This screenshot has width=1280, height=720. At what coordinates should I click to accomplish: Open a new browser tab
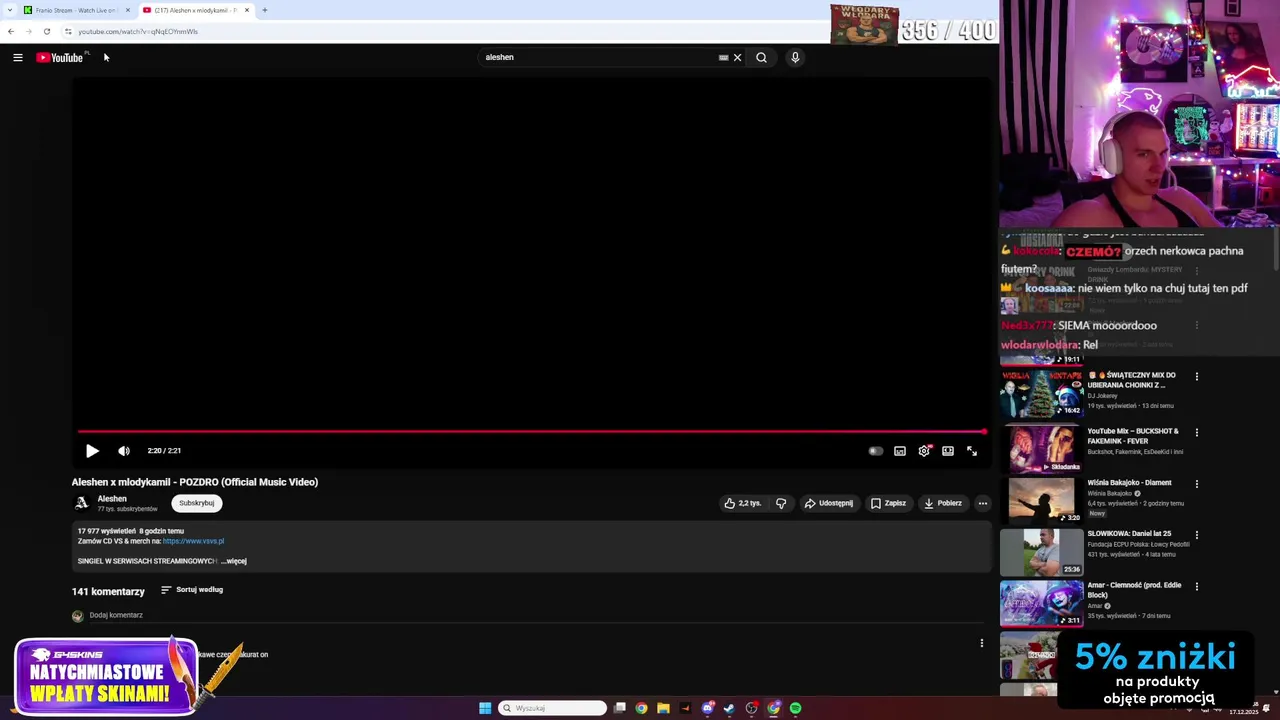click(265, 10)
